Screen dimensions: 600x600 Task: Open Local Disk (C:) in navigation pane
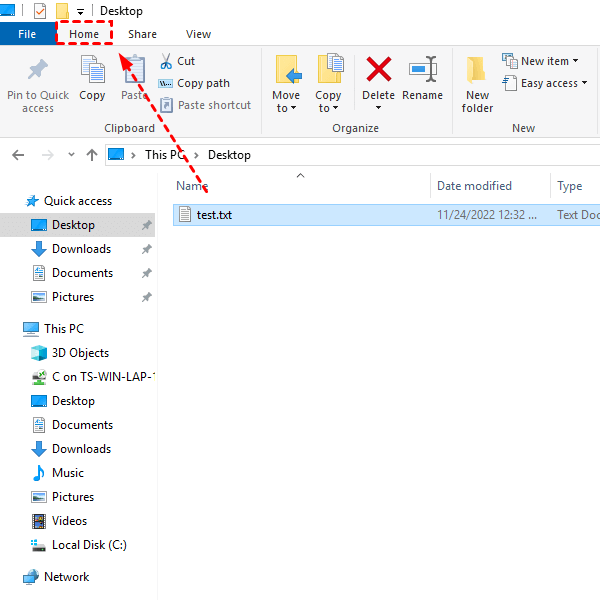coord(89,545)
